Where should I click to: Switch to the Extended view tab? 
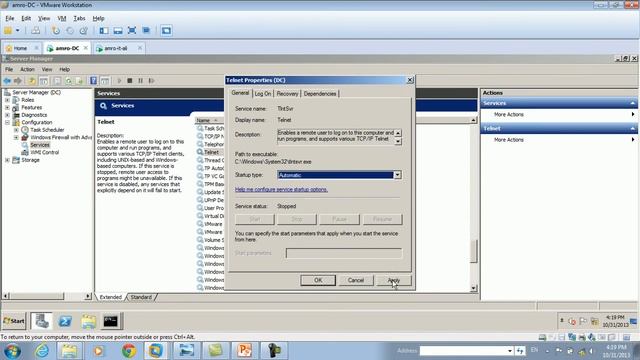tap(111, 297)
